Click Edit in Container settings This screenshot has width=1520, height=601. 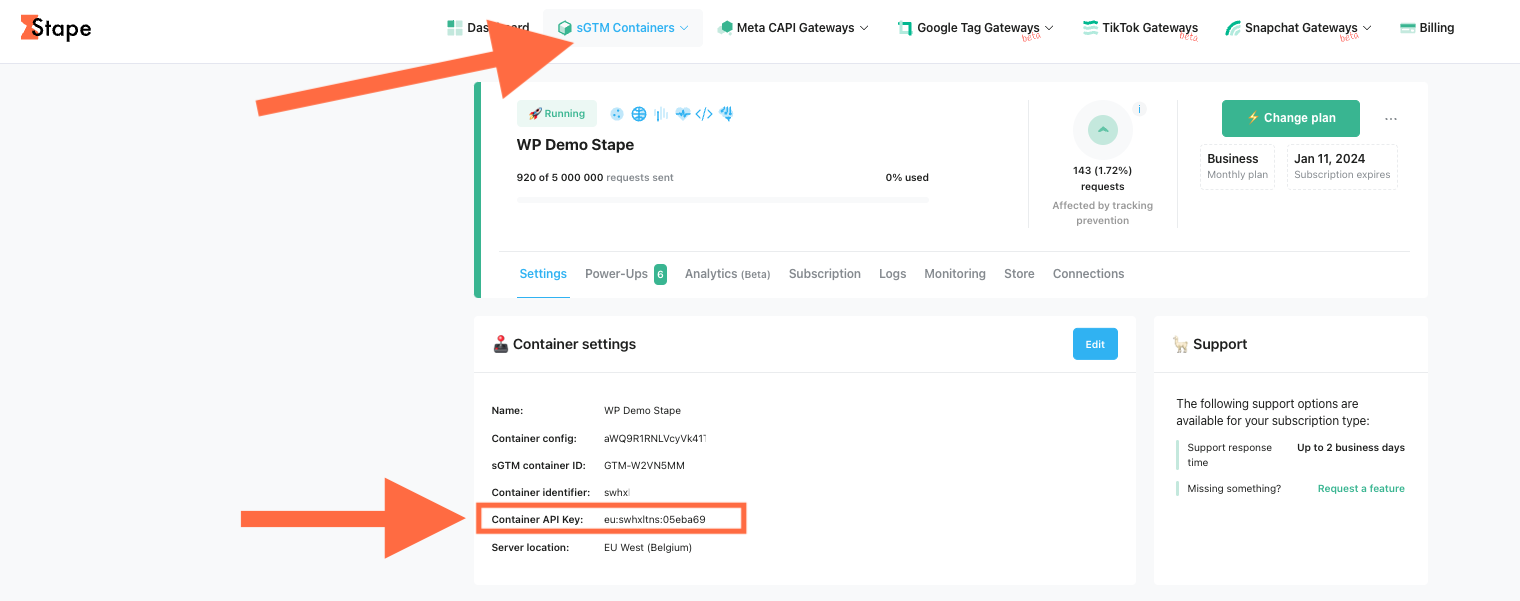tap(1095, 344)
